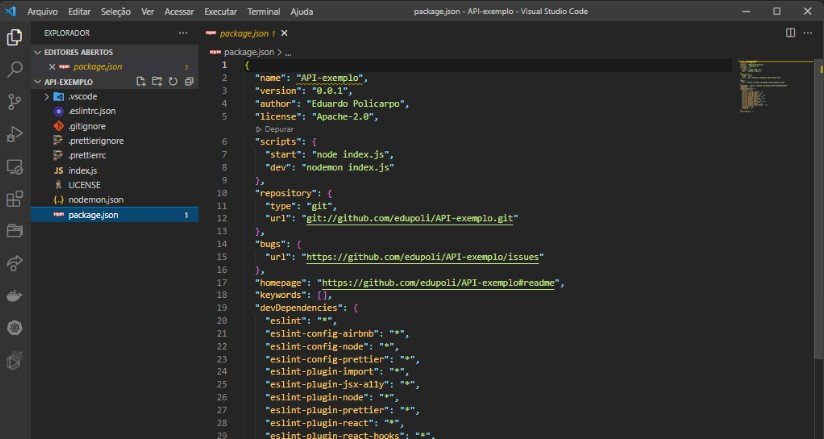Open the breadcrumb dropdown after package.json
Viewport: 824px width, 439px height.
(x=288, y=53)
